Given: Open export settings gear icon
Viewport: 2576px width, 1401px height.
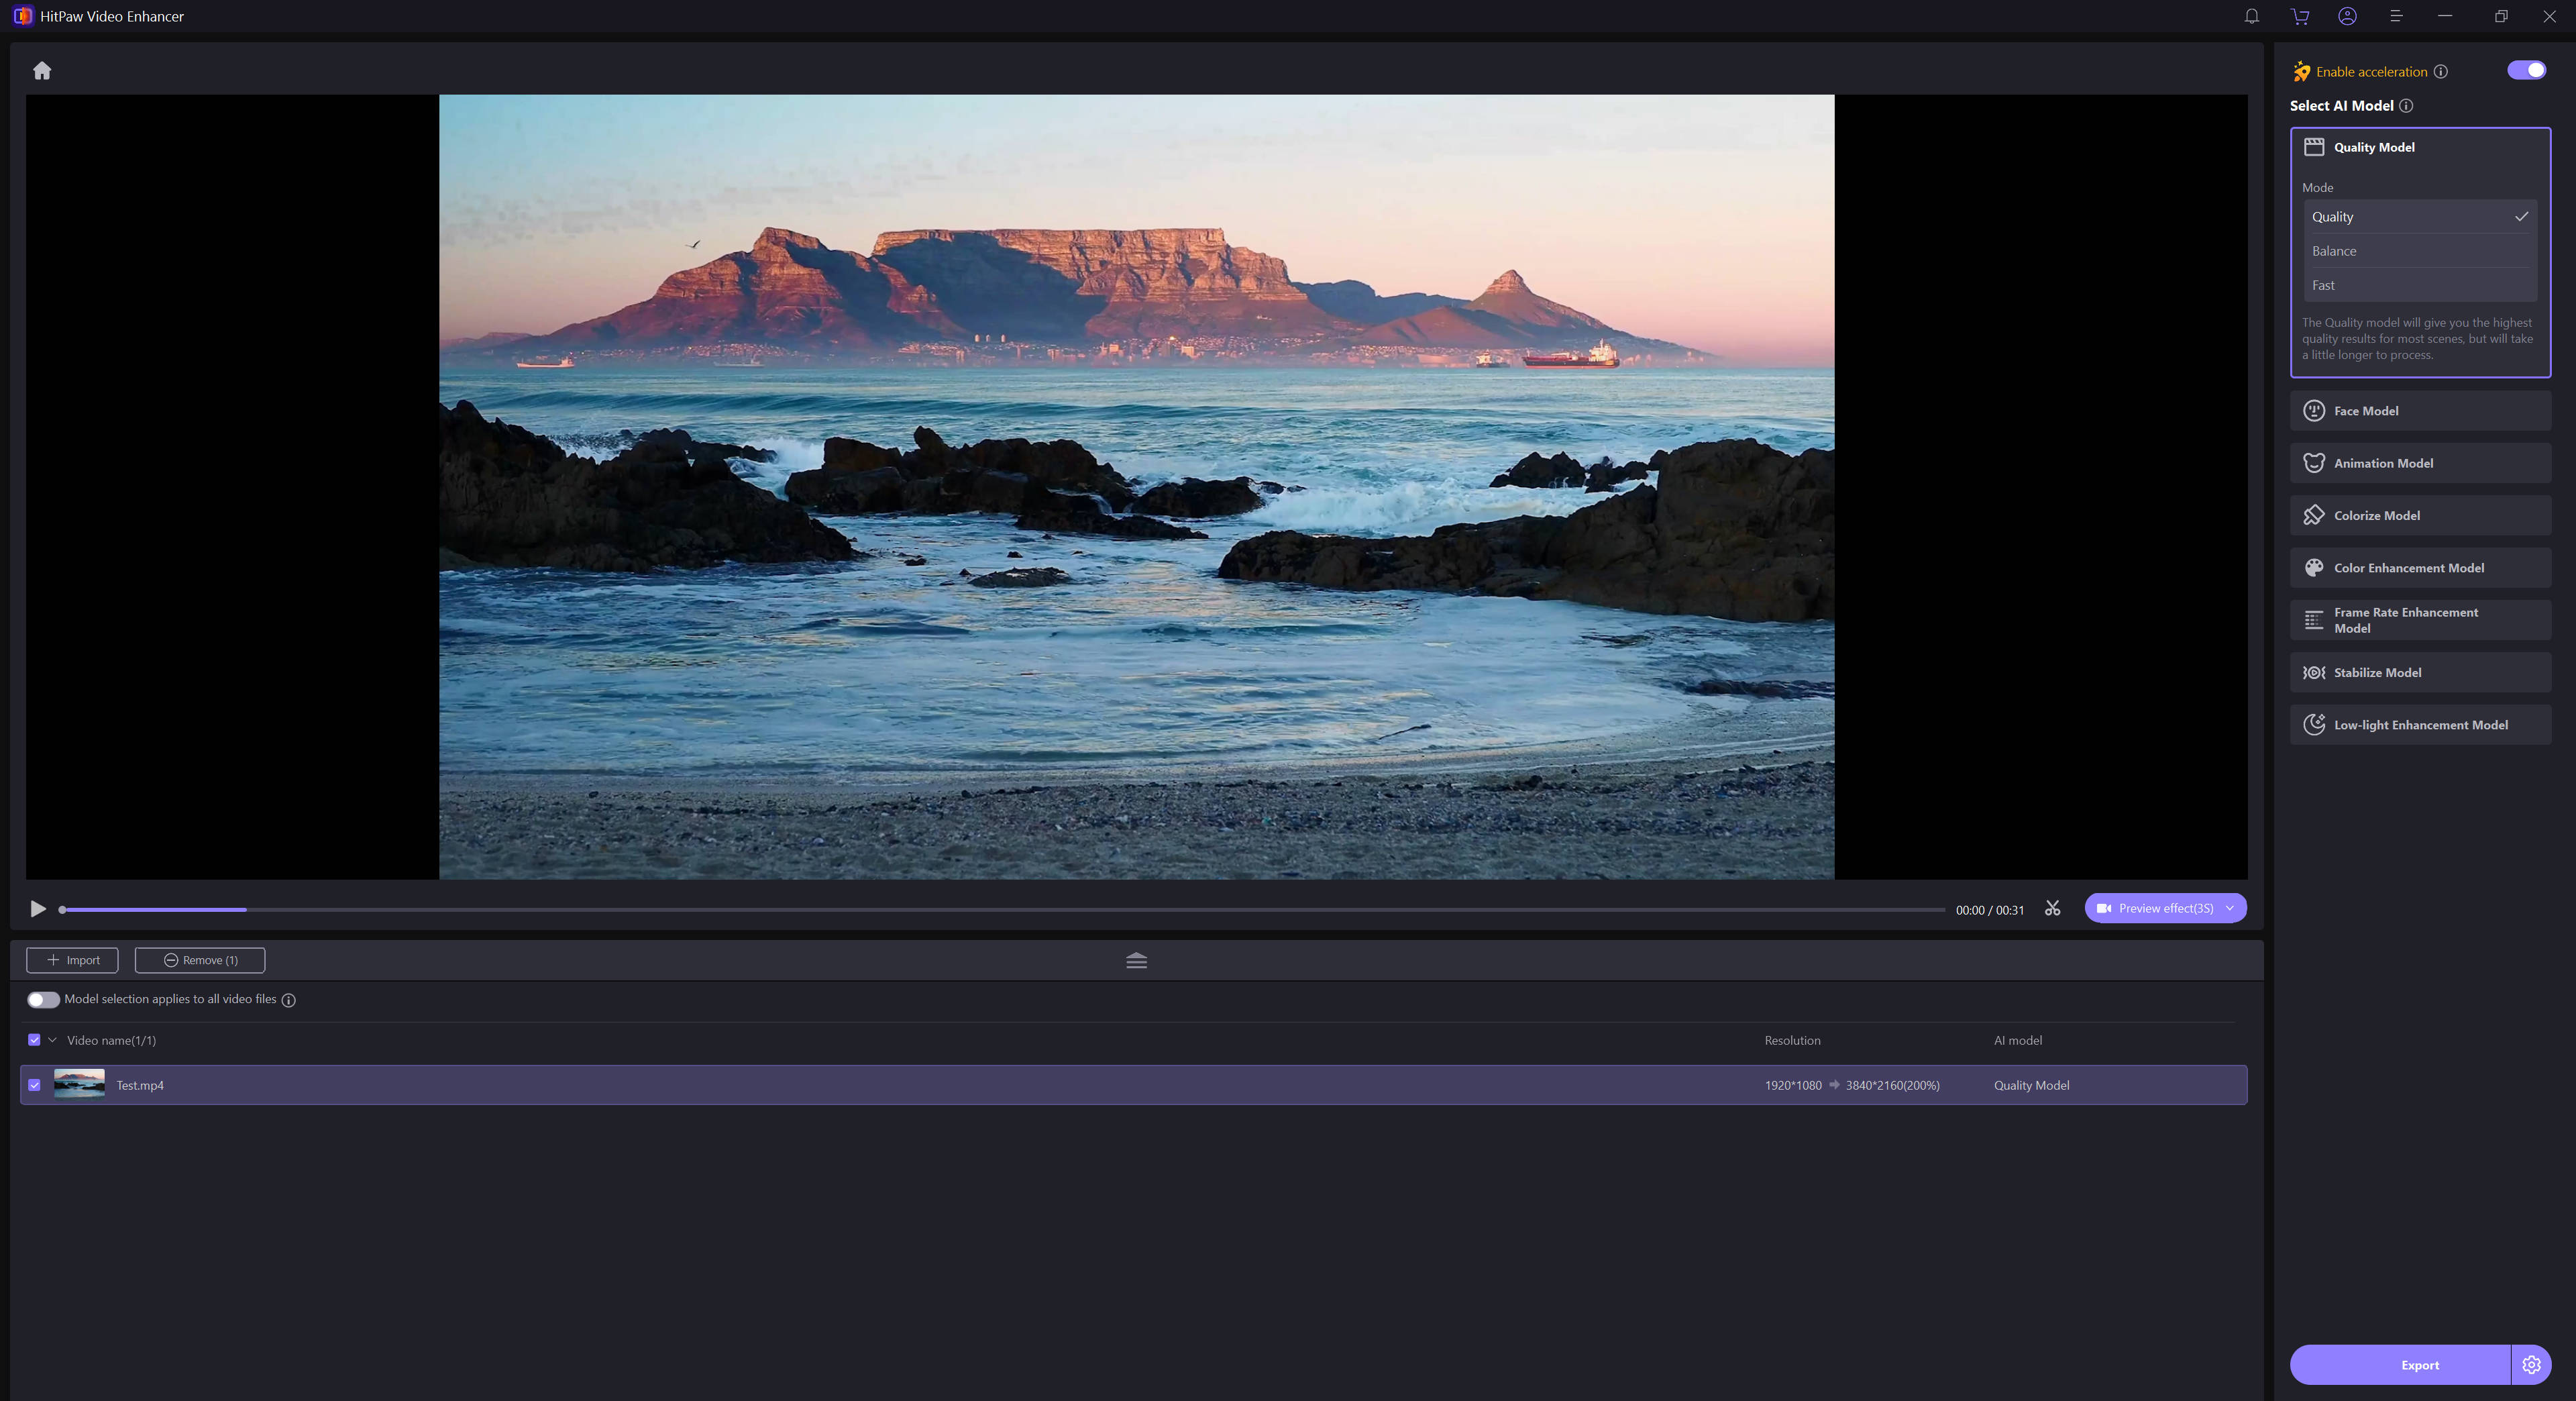Looking at the screenshot, I should click(2531, 1364).
